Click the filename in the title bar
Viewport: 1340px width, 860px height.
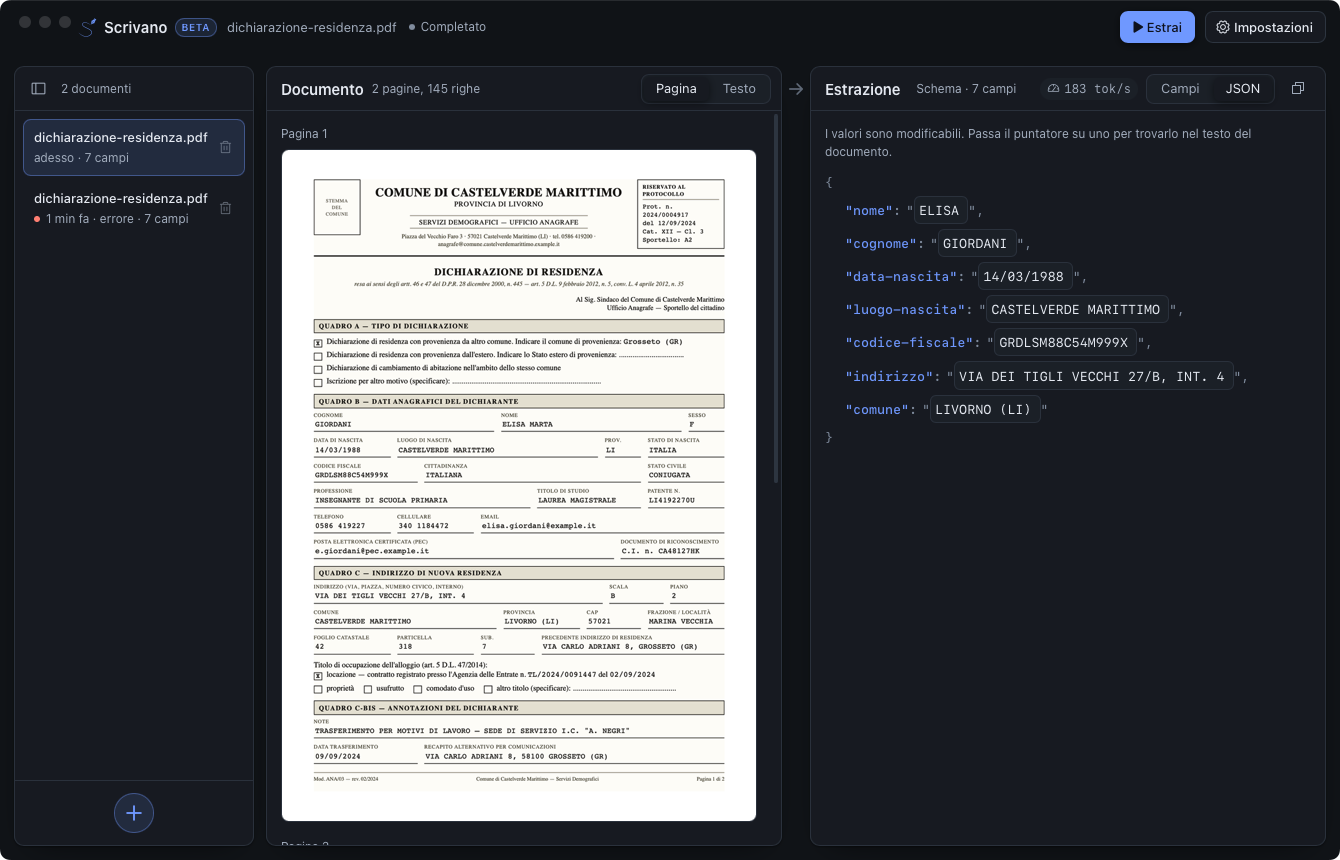click(x=312, y=27)
